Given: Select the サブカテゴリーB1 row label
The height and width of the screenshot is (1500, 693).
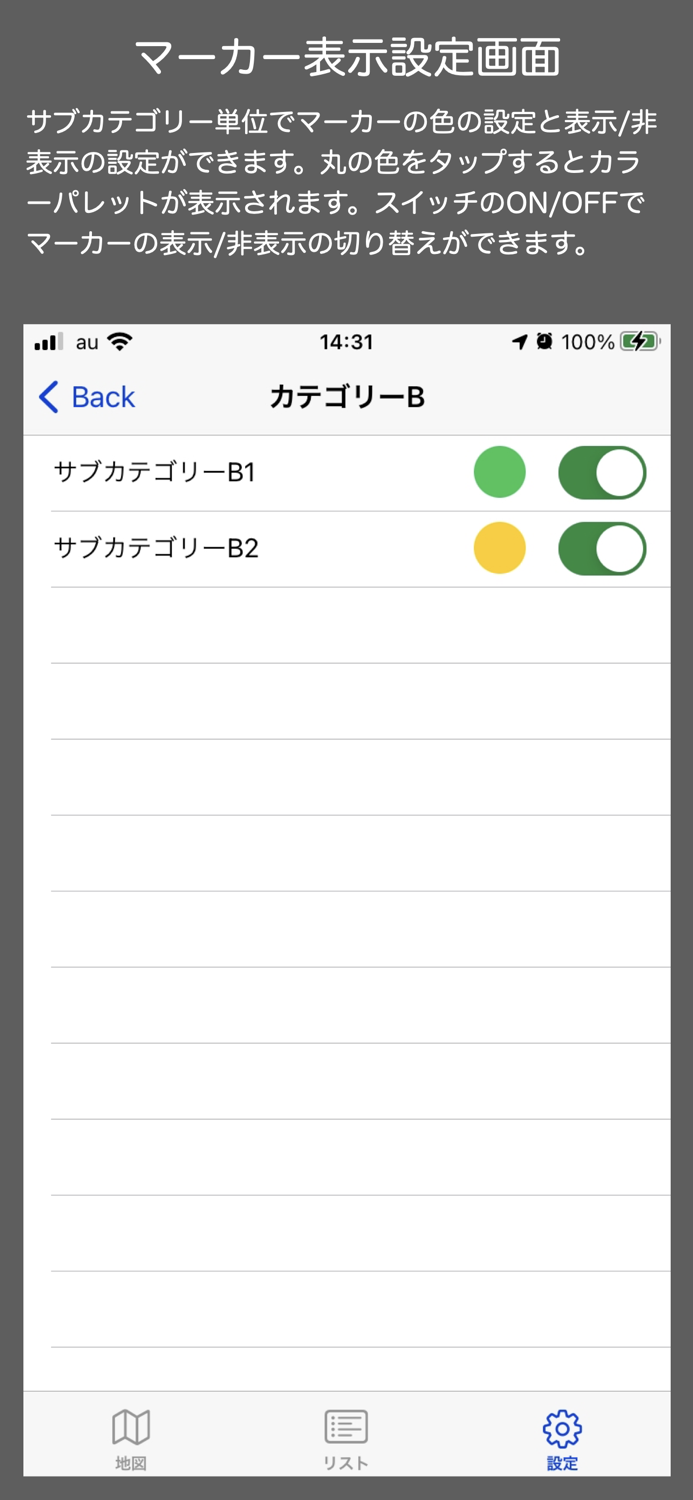Looking at the screenshot, I should click(x=157, y=471).
